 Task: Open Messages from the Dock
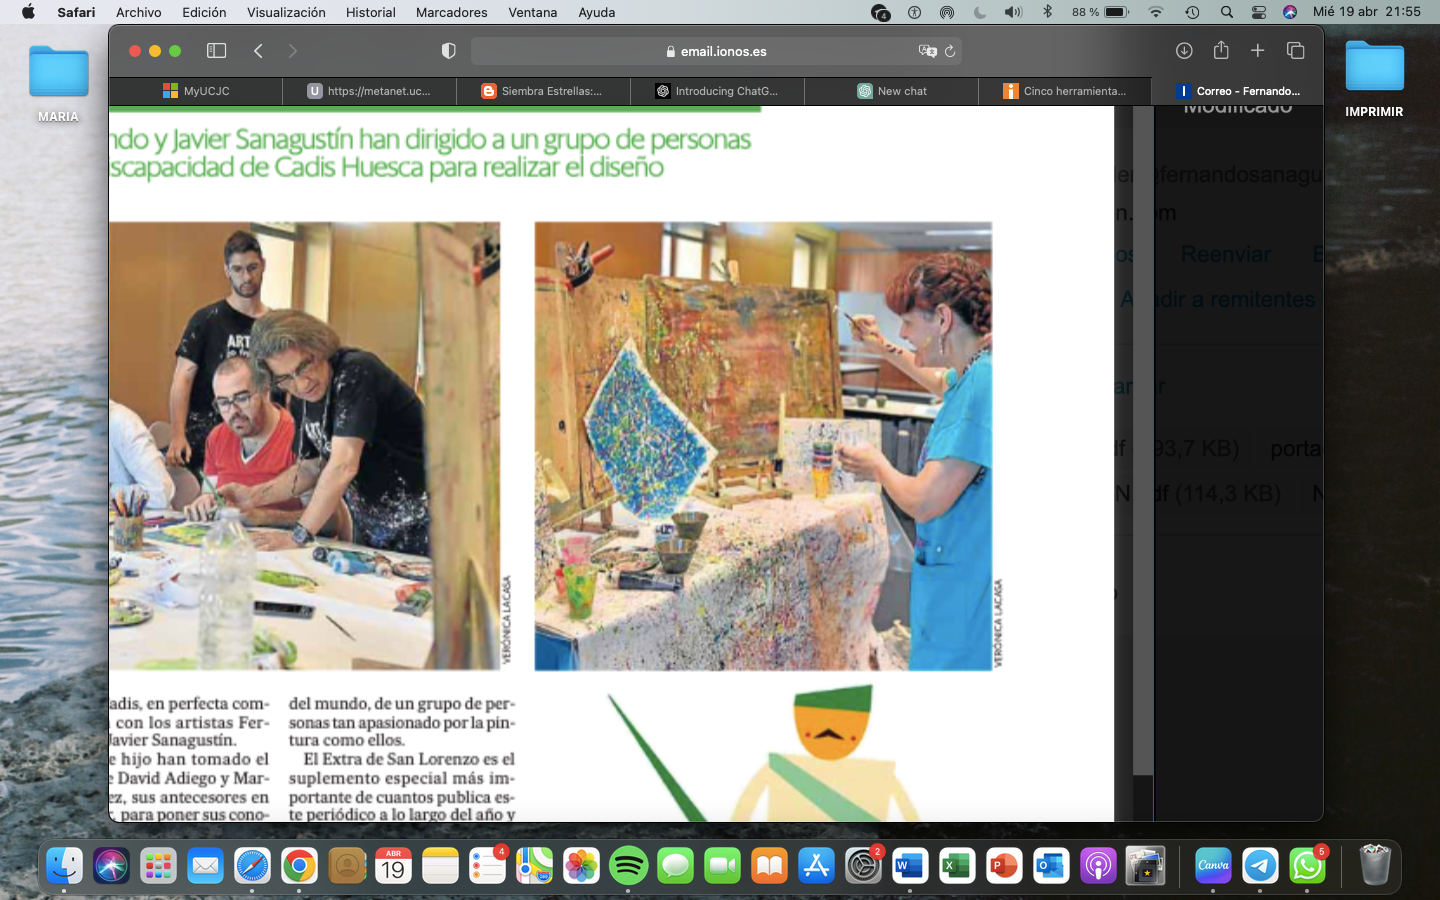(x=675, y=866)
